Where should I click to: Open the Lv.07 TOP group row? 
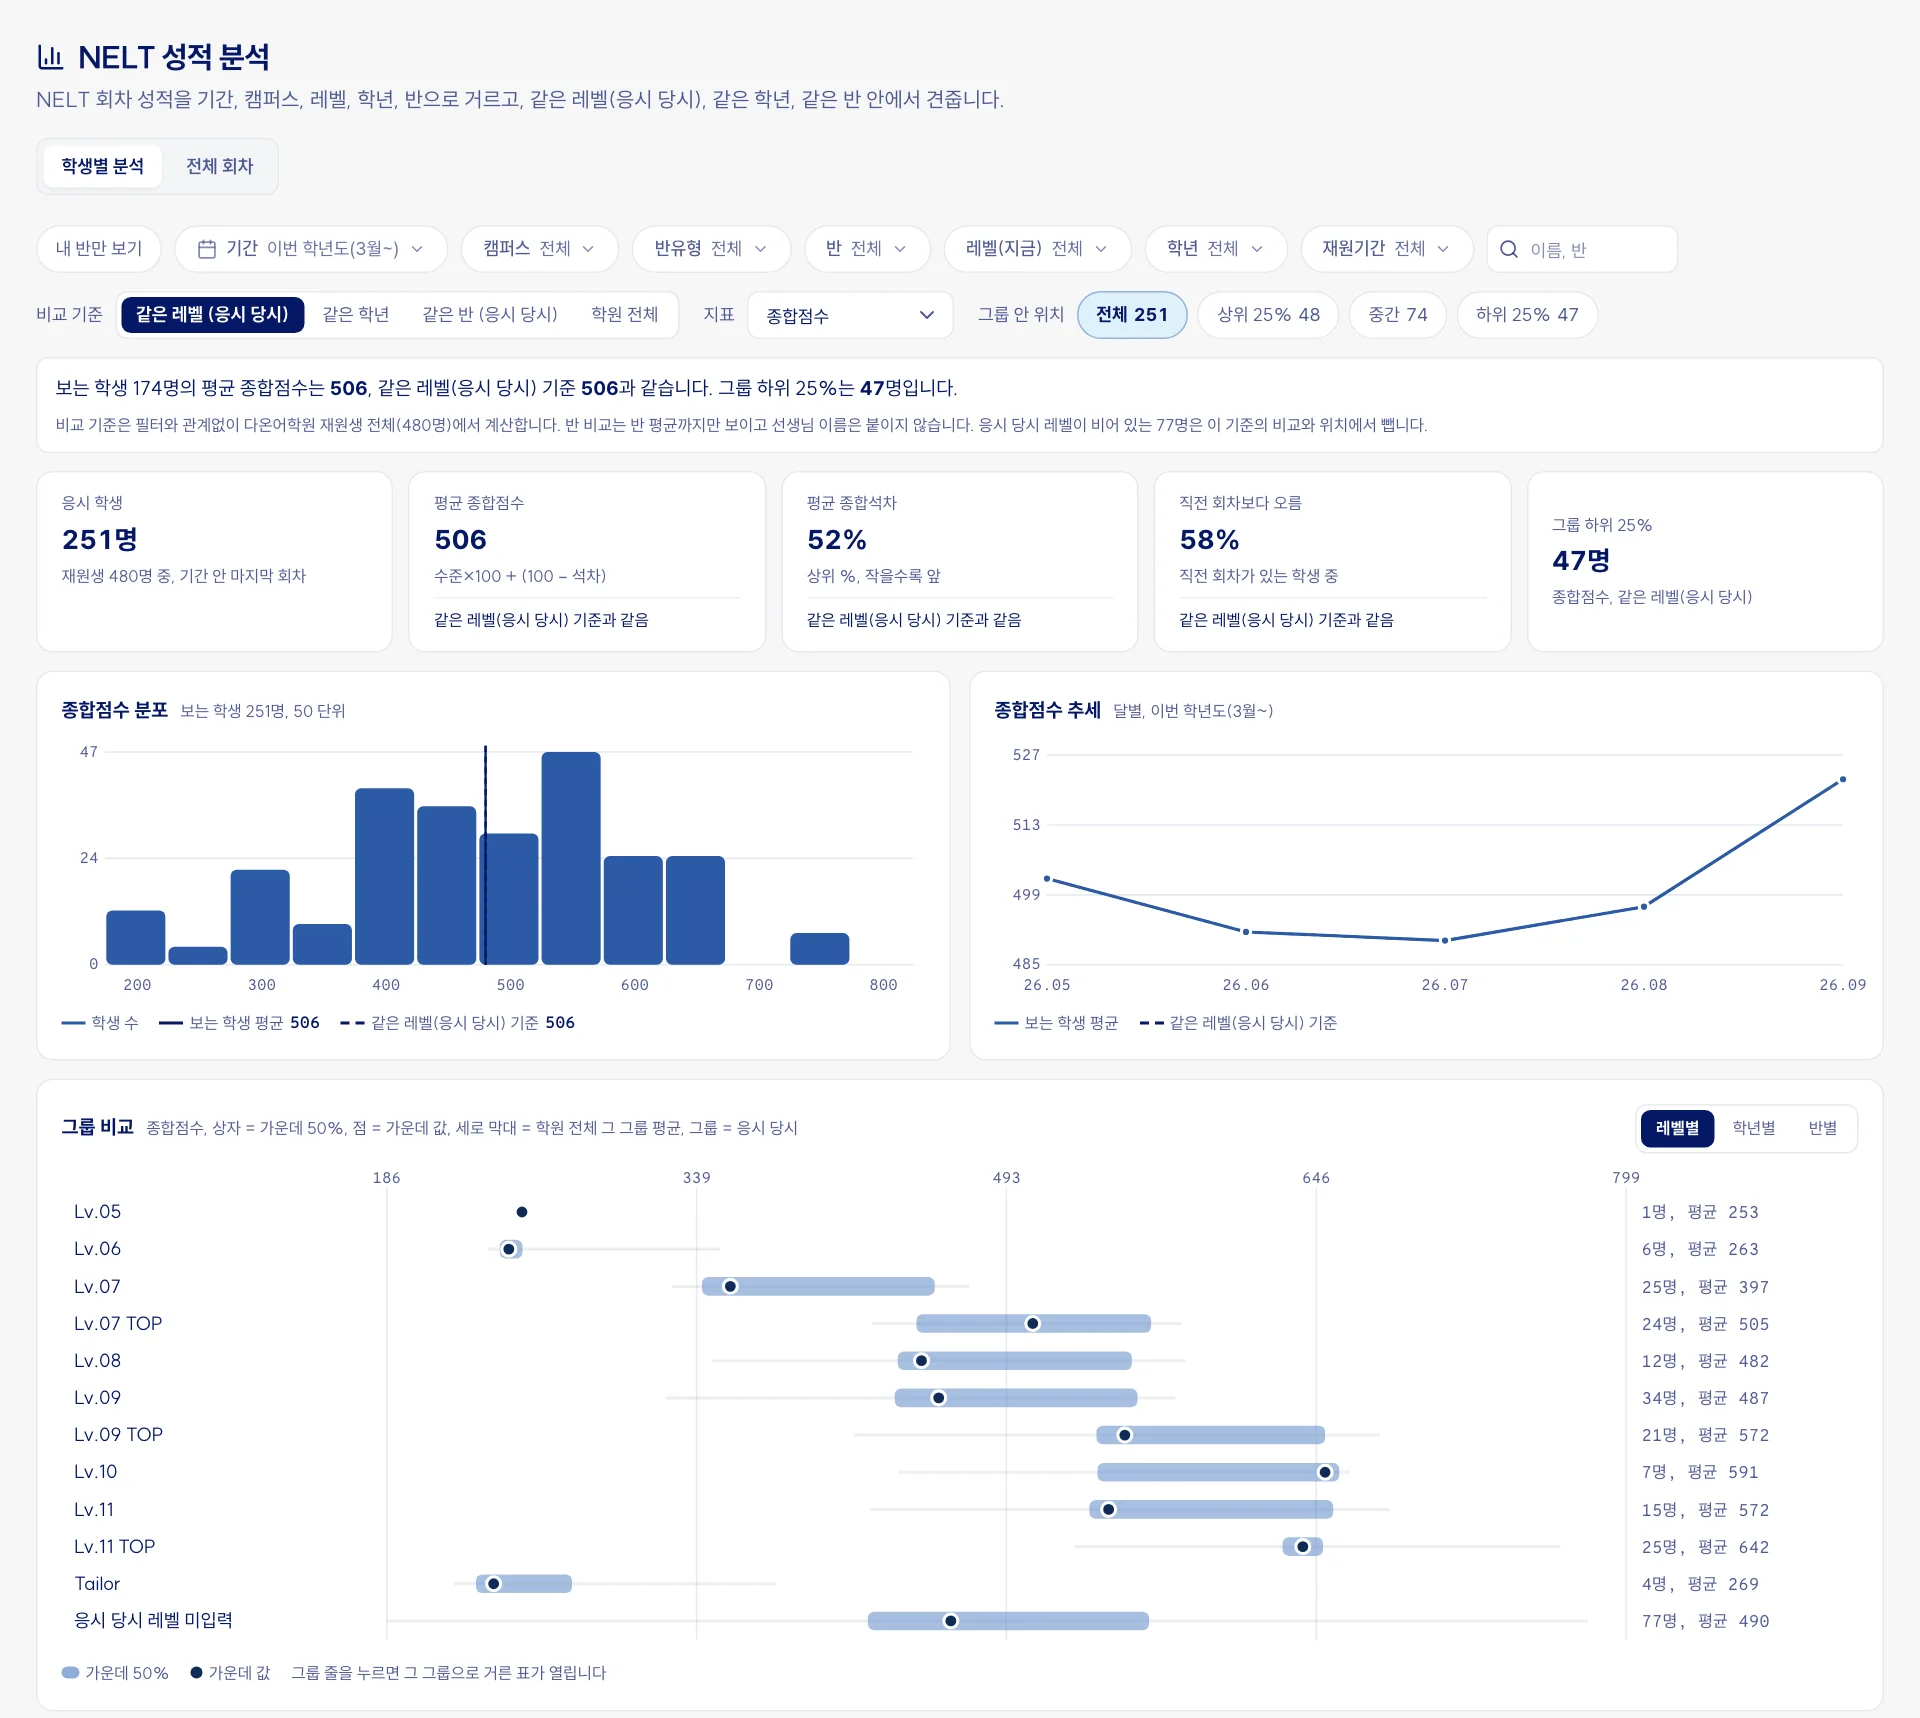click(x=960, y=1324)
